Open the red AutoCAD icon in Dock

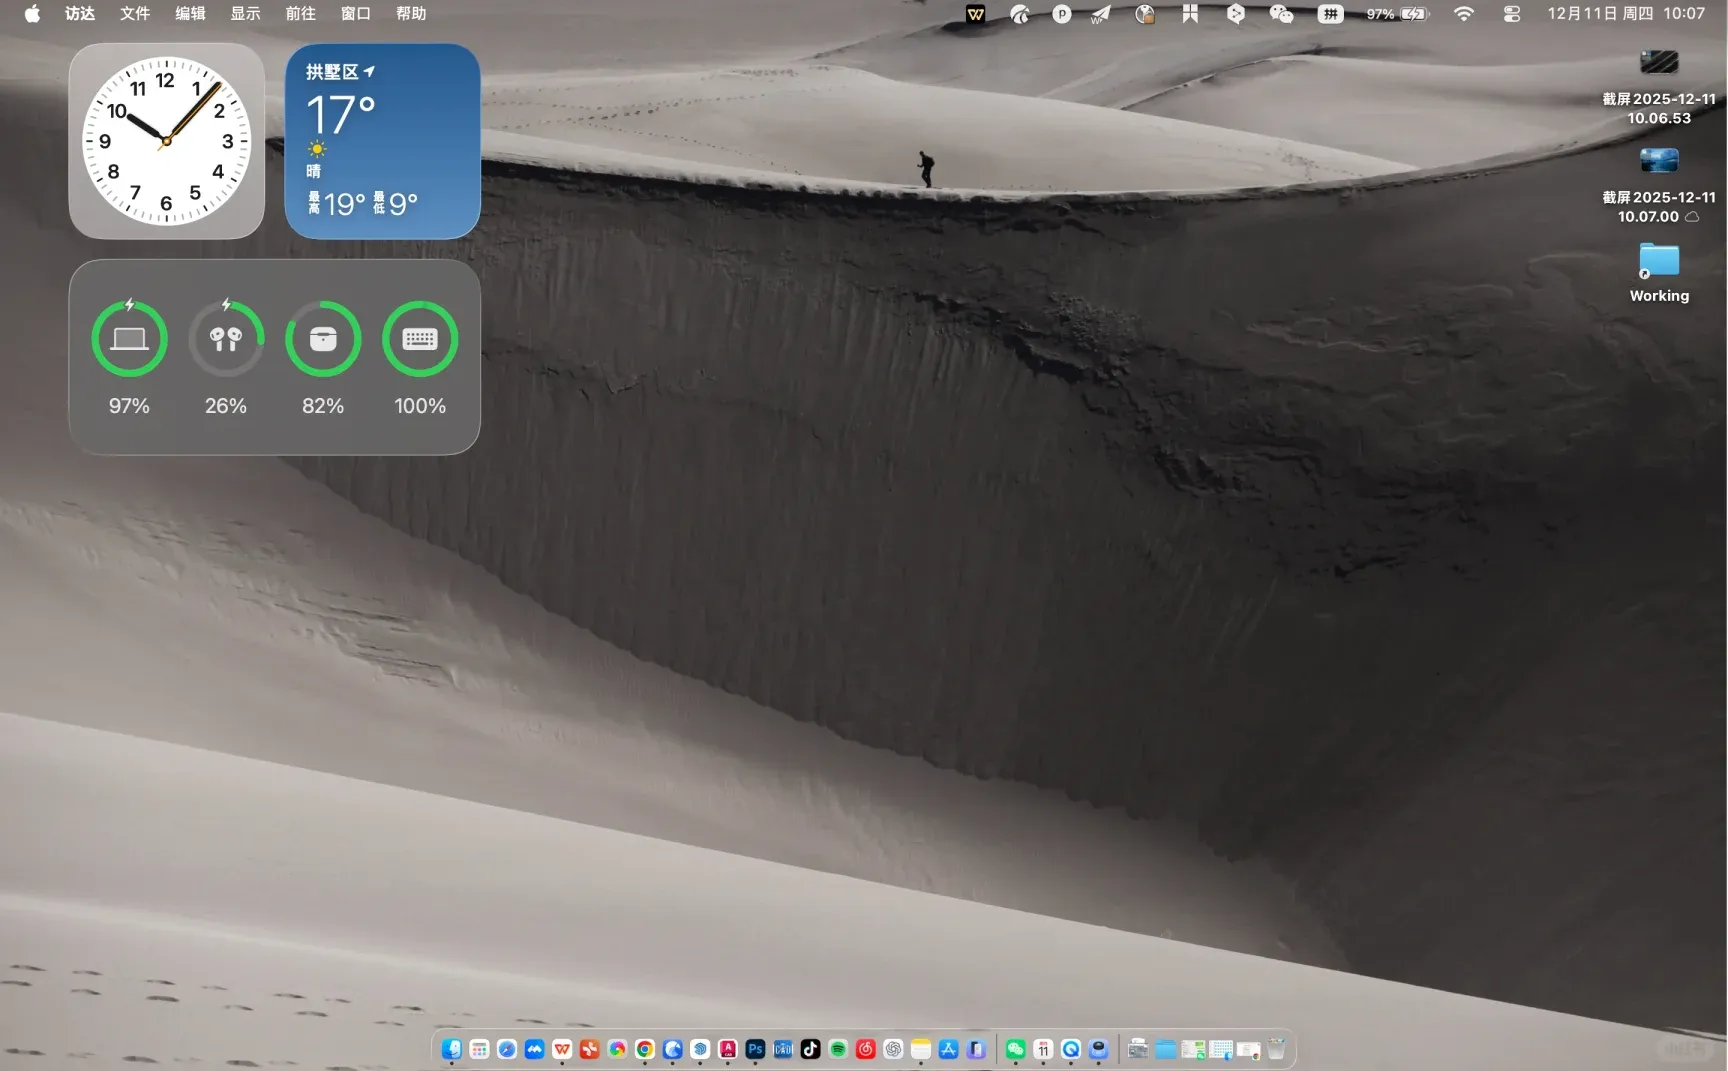point(728,1049)
